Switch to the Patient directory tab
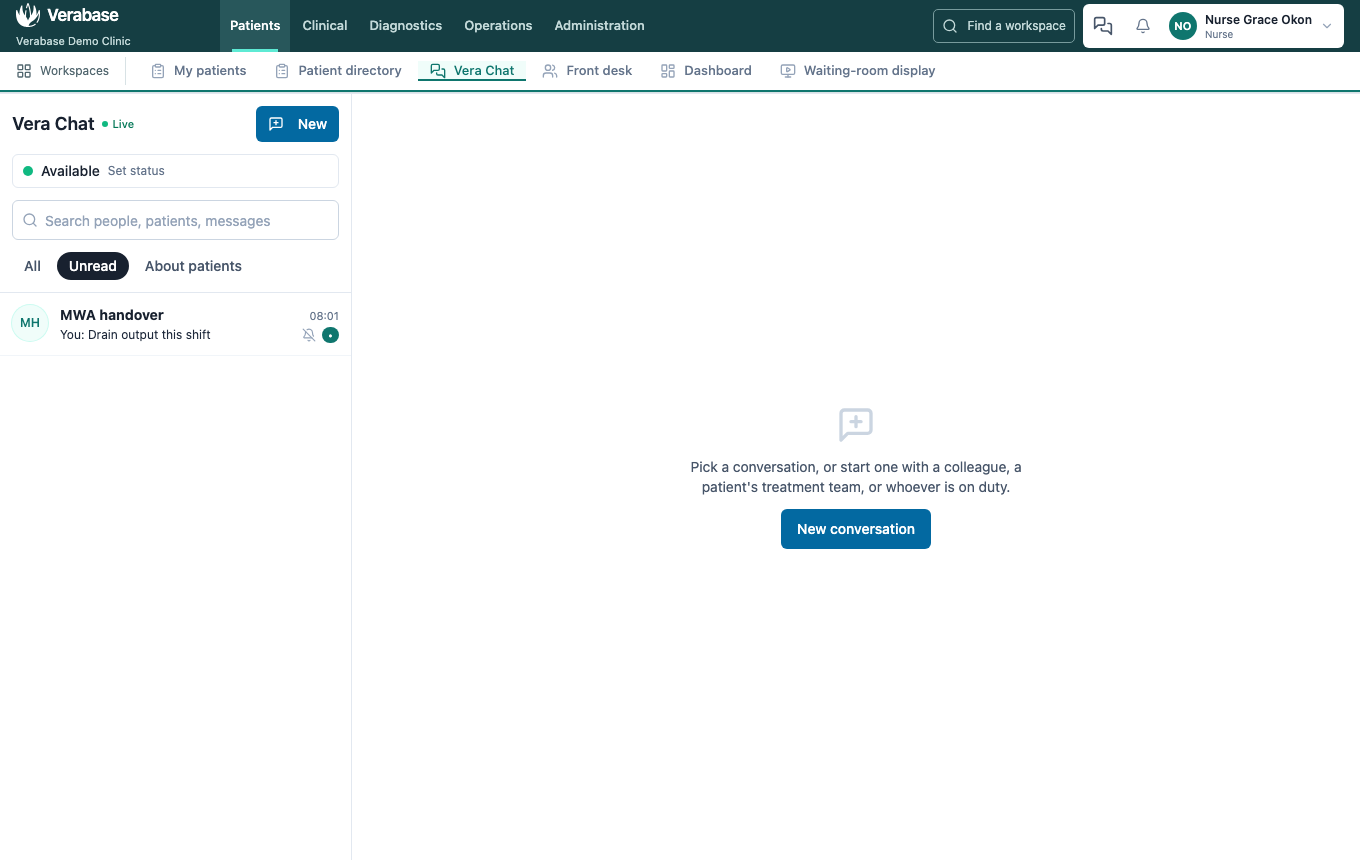 (x=338, y=71)
